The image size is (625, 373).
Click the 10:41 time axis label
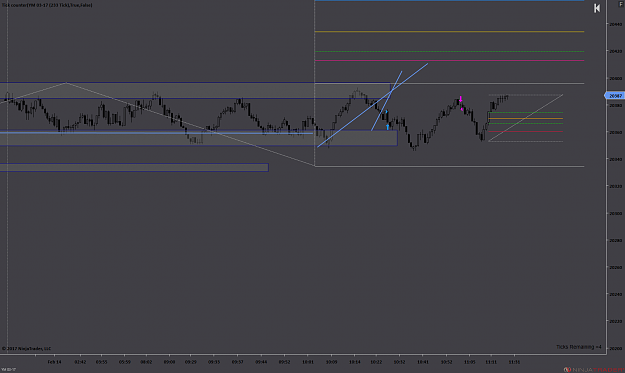[x=423, y=362]
